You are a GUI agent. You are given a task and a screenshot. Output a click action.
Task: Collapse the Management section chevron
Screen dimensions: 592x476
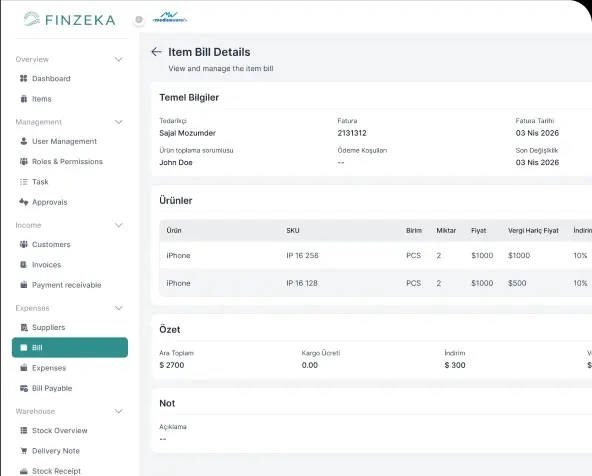pos(119,122)
